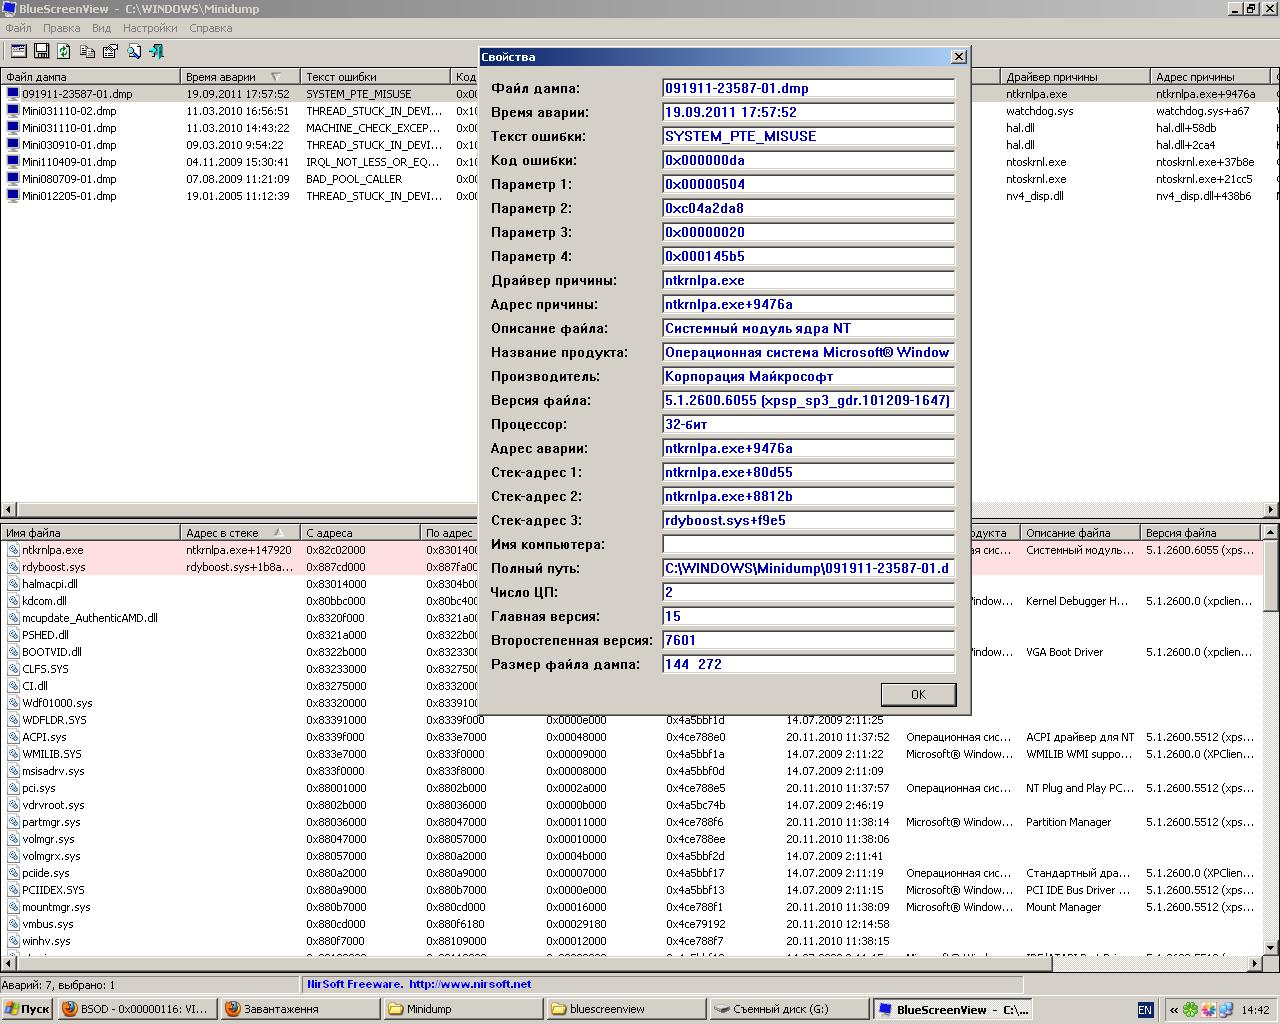
Task: Close the Свойства dialog with X
Action: coord(958,57)
